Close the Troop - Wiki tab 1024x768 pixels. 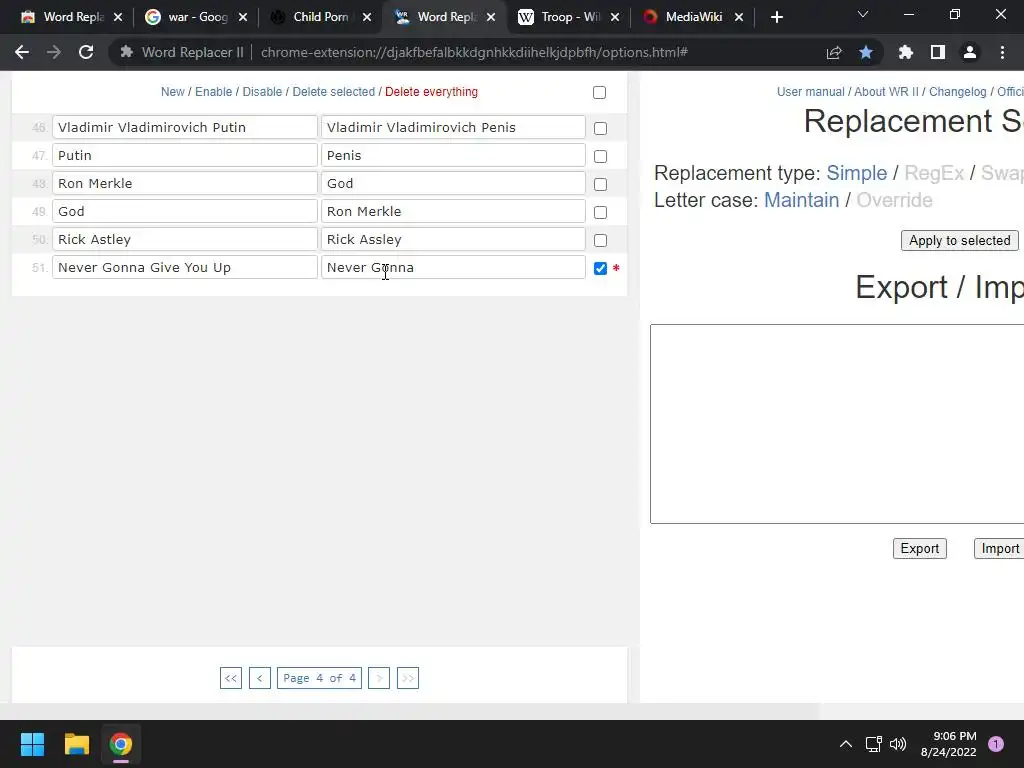[615, 18]
